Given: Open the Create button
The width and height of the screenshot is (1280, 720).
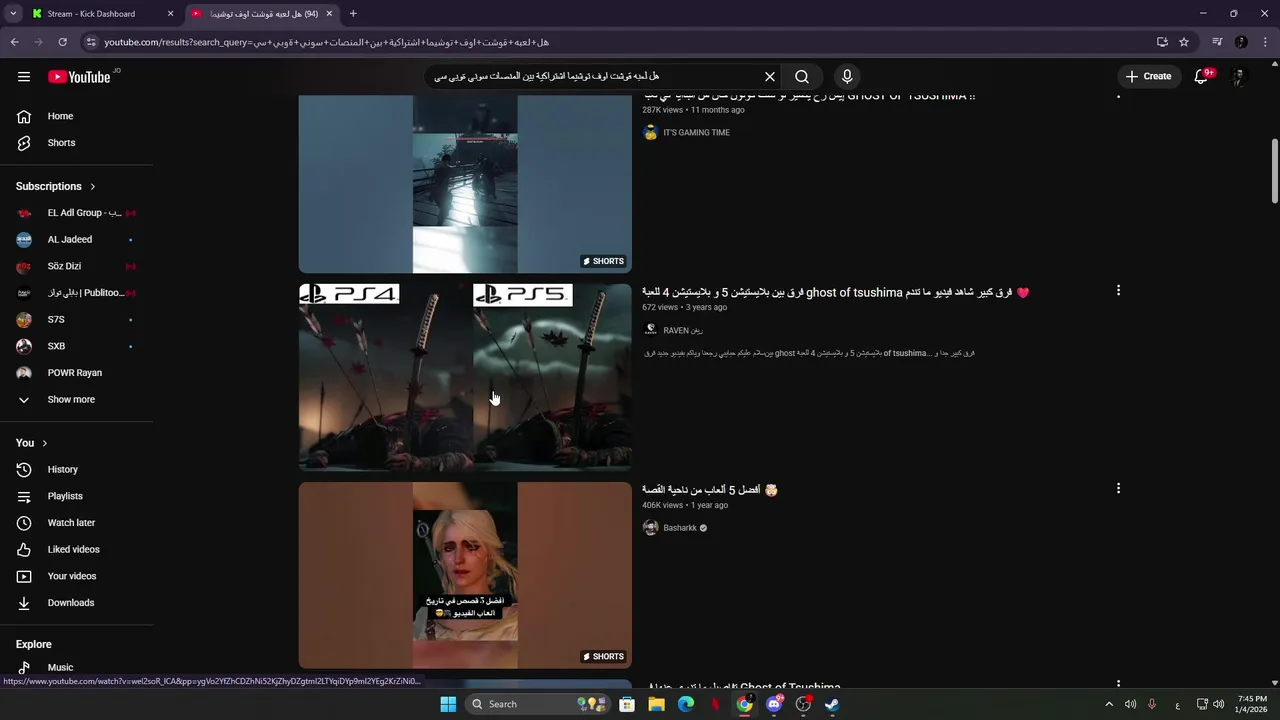Looking at the screenshot, I should pyautogui.click(x=1148, y=76).
